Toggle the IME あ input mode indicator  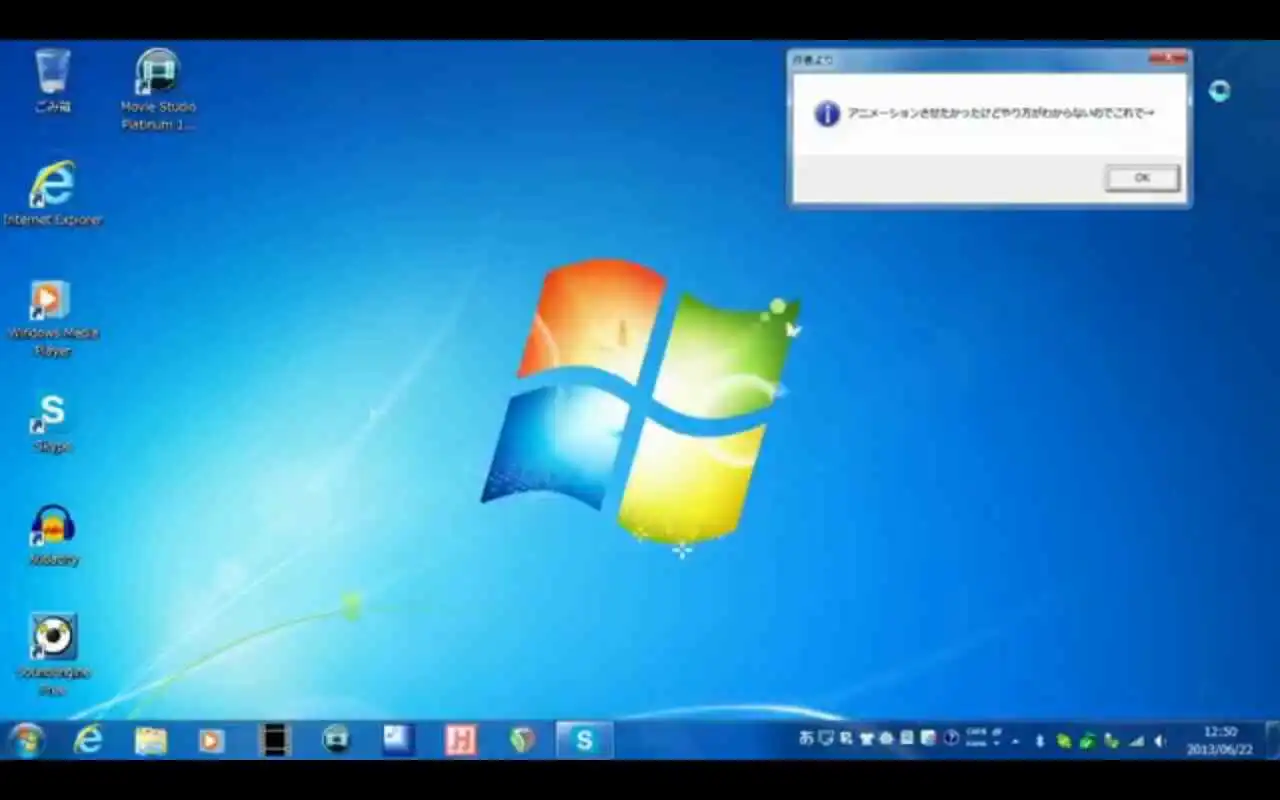[x=806, y=739]
